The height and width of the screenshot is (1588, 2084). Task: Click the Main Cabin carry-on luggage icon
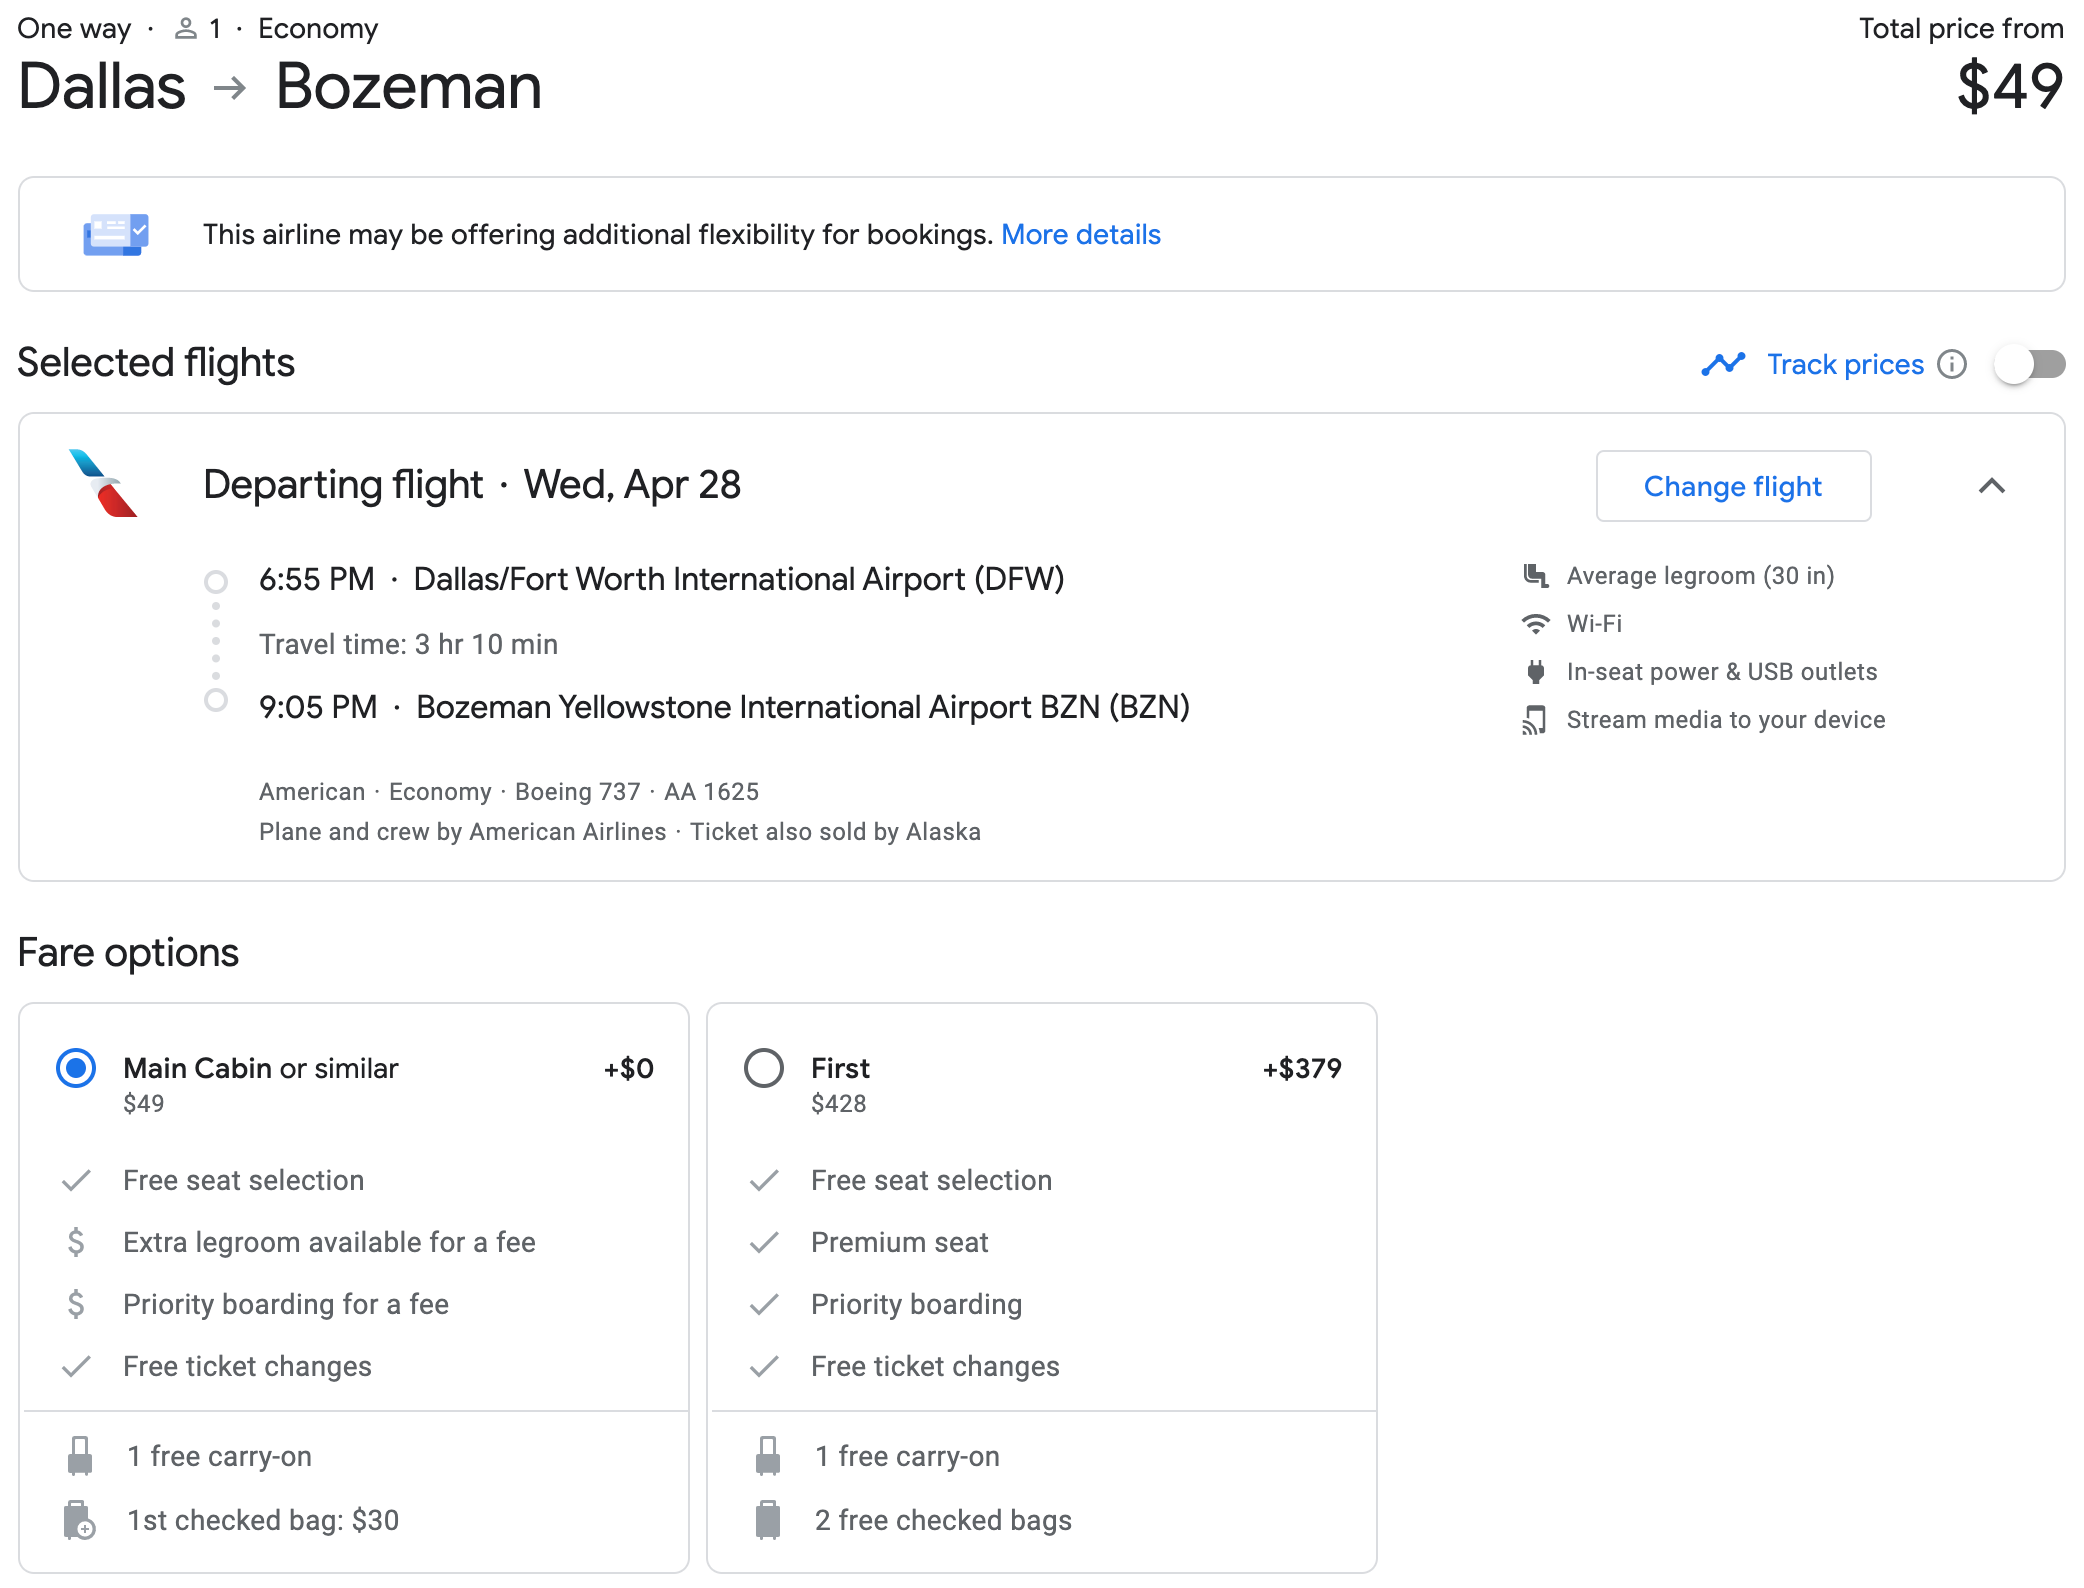tap(79, 1456)
